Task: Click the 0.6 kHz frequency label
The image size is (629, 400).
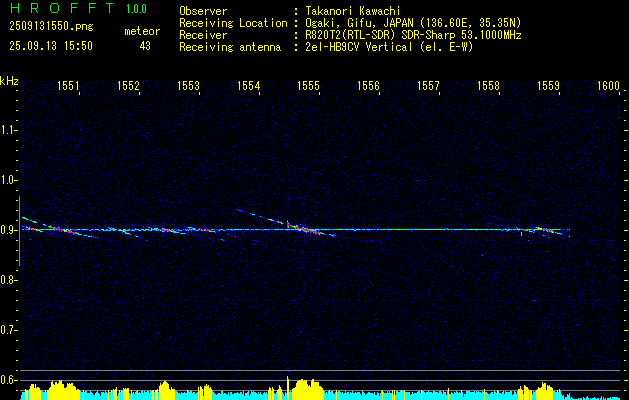Action: (x=8, y=380)
